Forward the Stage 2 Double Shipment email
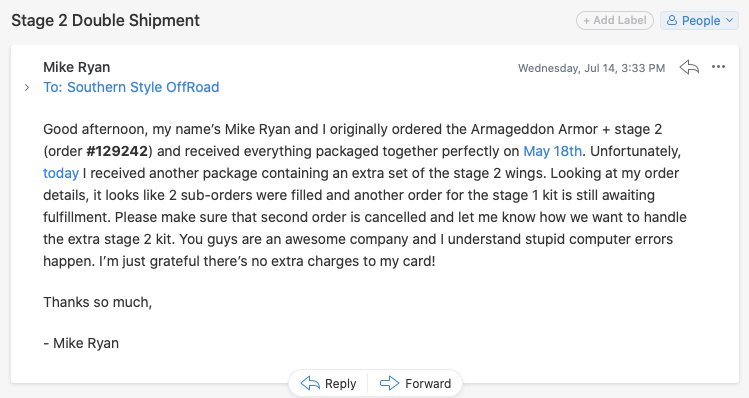The height and width of the screenshot is (398, 749). tap(415, 383)
